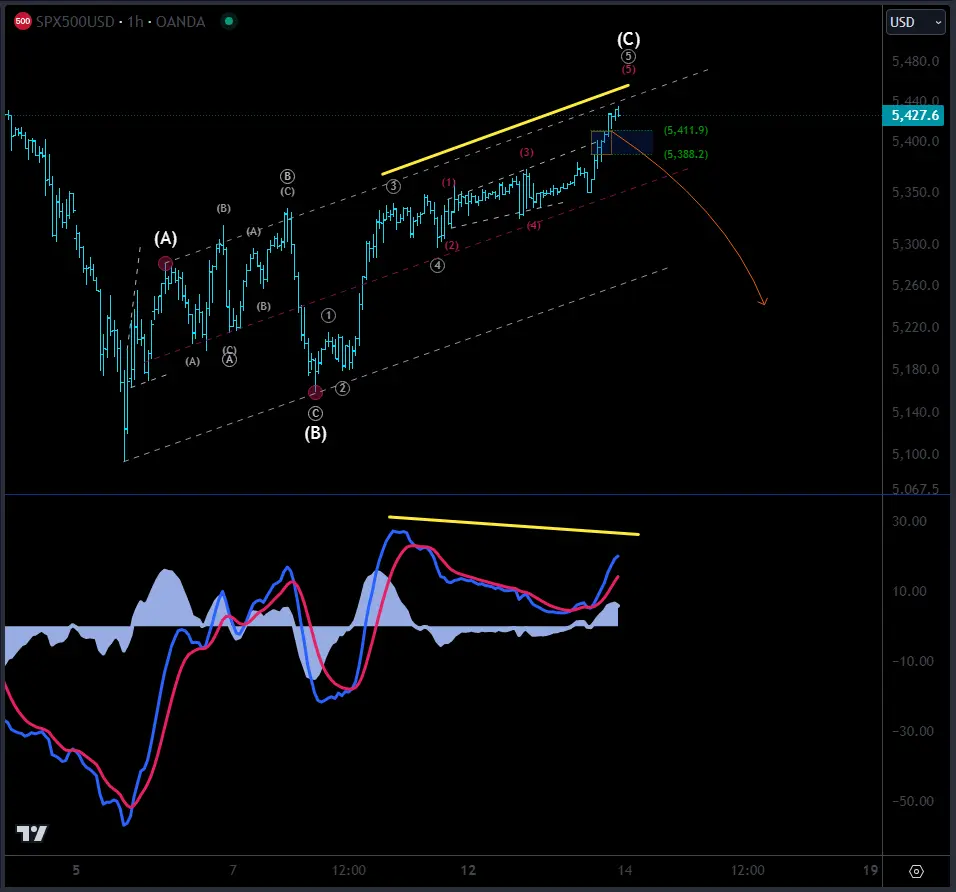This screenshot has width=956, height=892.
Task: Click the green market status dot
Action: click(229, 21)
